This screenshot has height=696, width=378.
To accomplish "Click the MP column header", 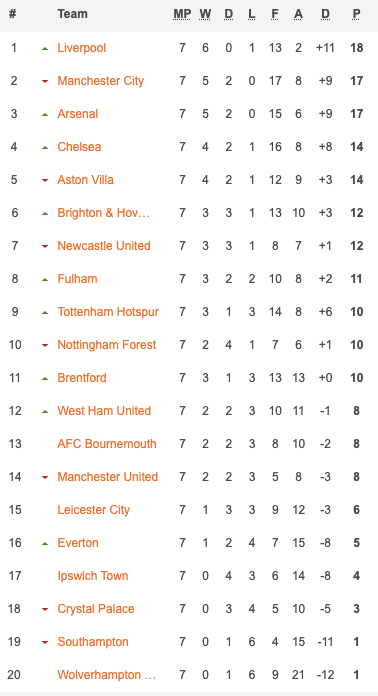I will click(x=182, y=15).
